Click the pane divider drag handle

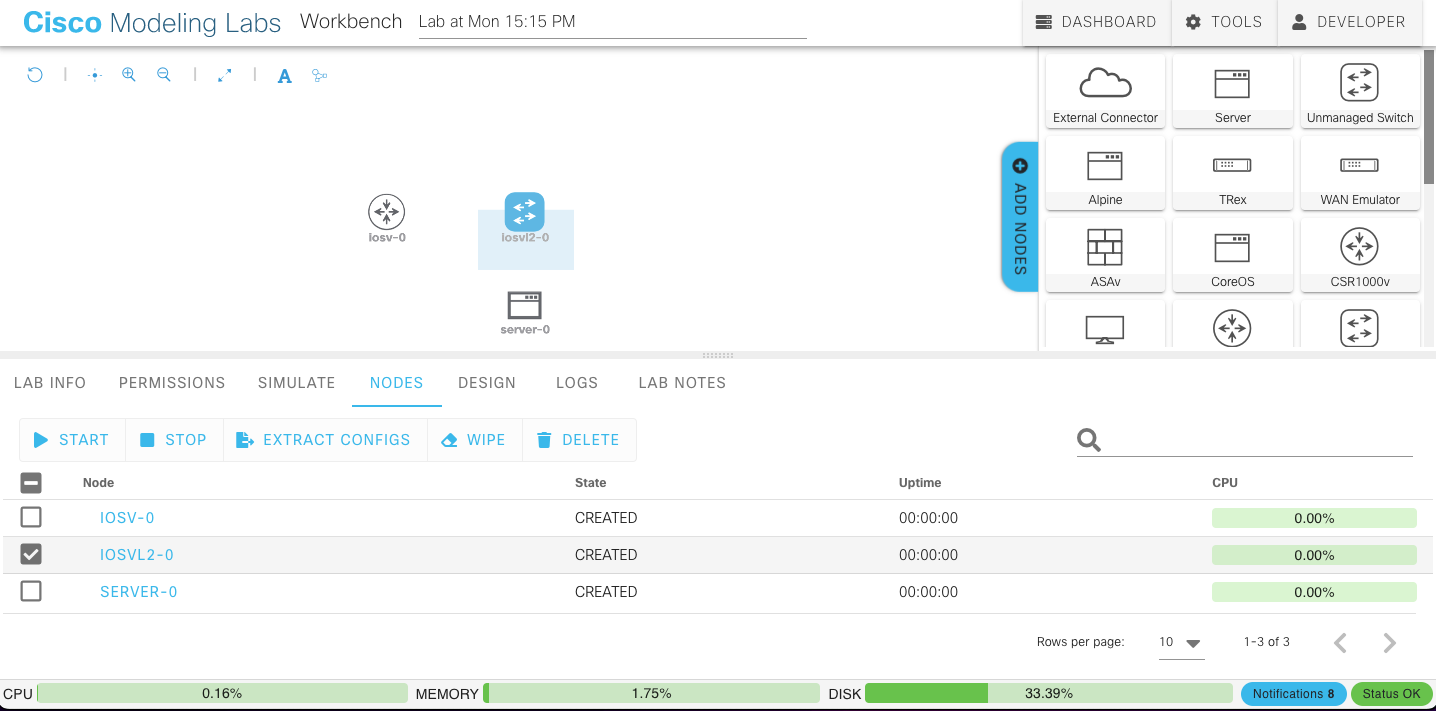point(718,355)
